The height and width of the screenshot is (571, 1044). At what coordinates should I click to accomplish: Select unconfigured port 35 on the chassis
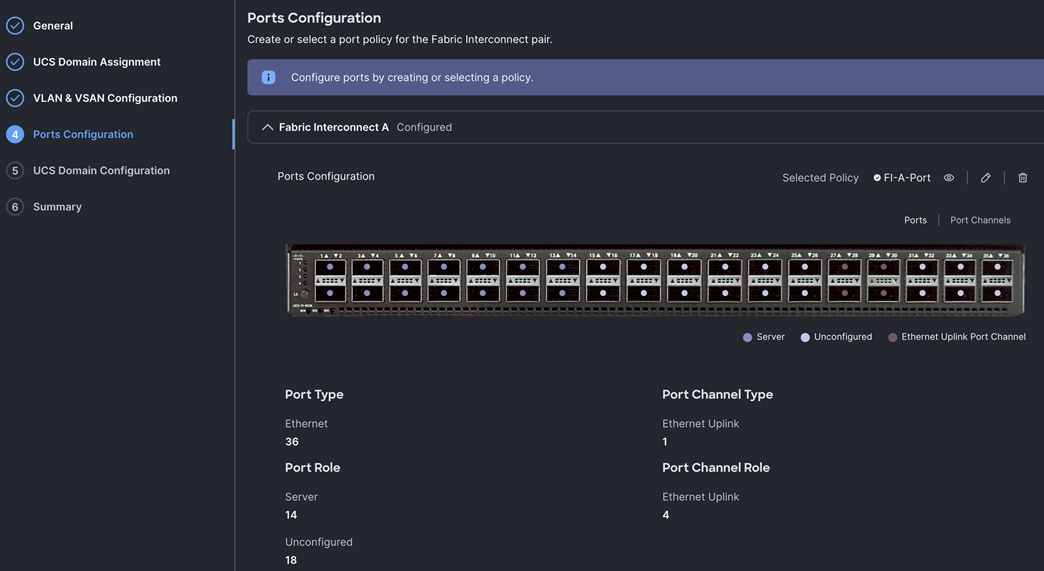click(x=997, y=267)
